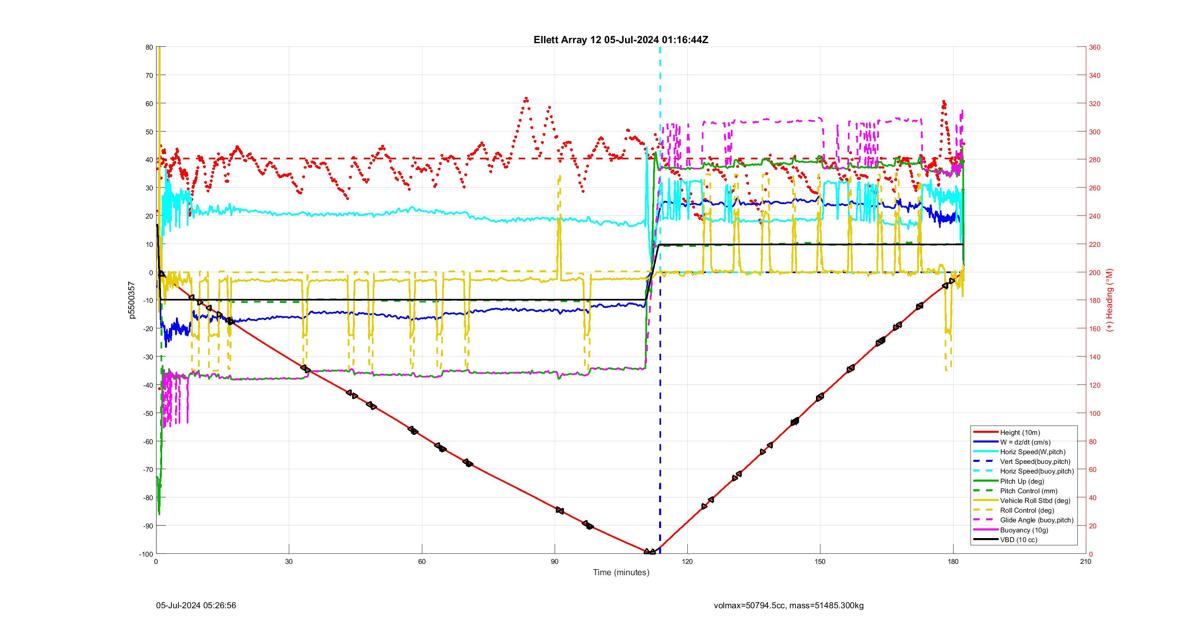Select 'W = dz/dt (cm/s)' legend label
The image size is (1200, 622).
pyautogui.click(x=1025, y=442)
